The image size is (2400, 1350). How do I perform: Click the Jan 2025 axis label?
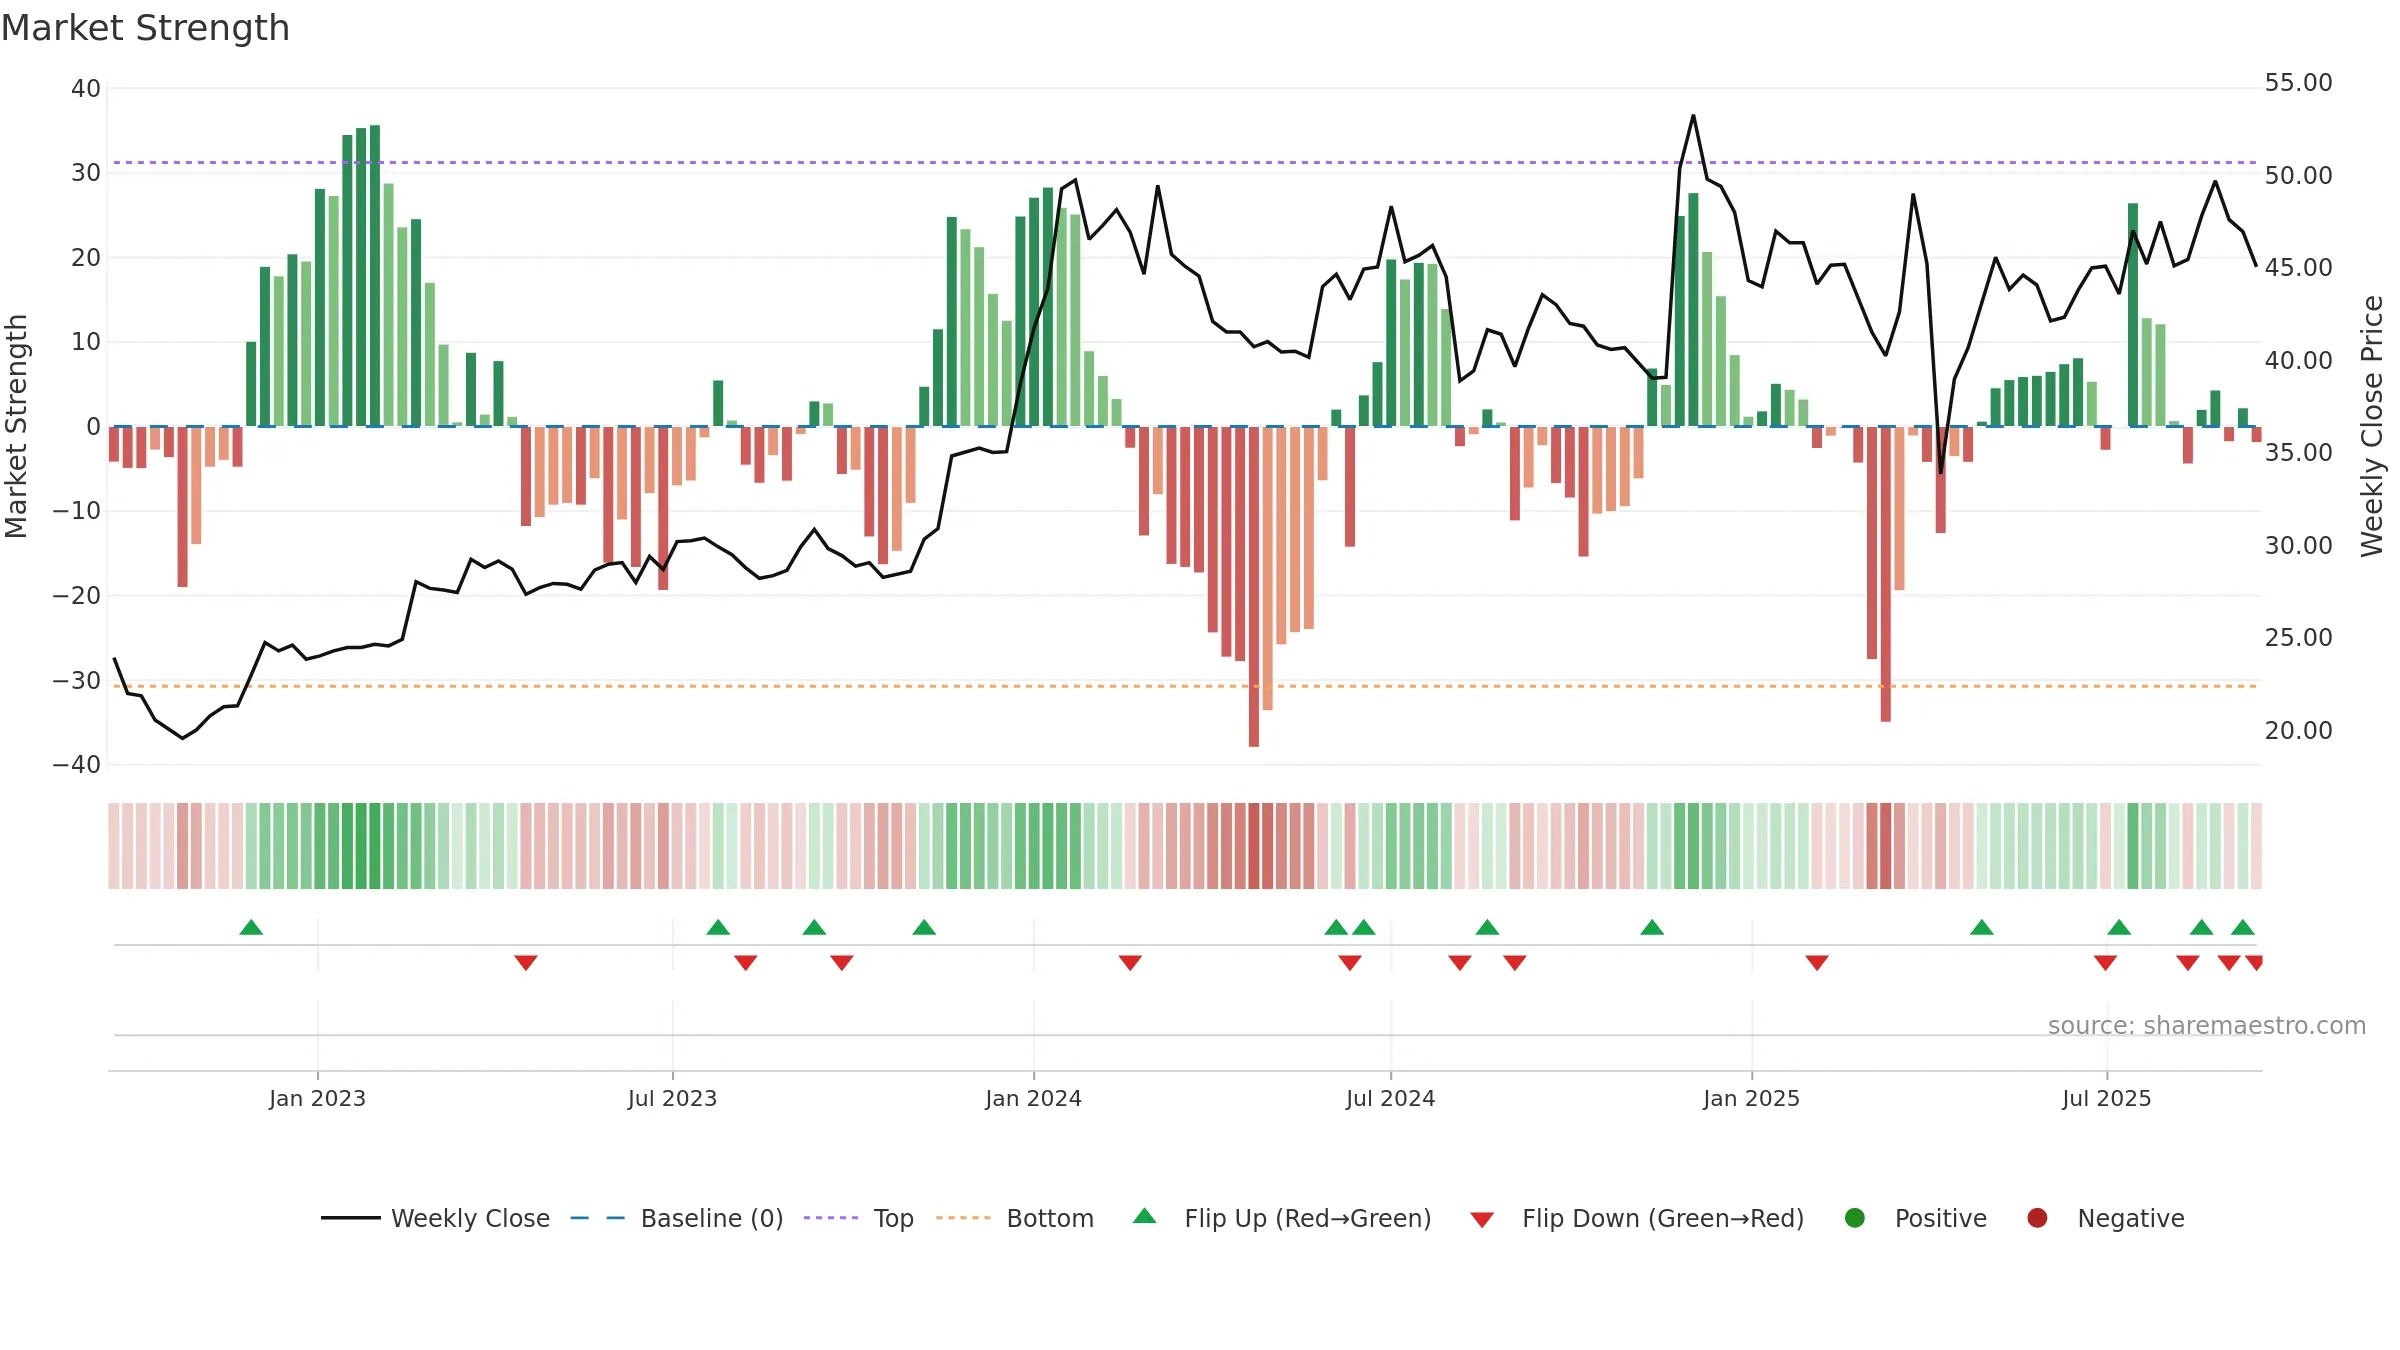point(1751,1098)
